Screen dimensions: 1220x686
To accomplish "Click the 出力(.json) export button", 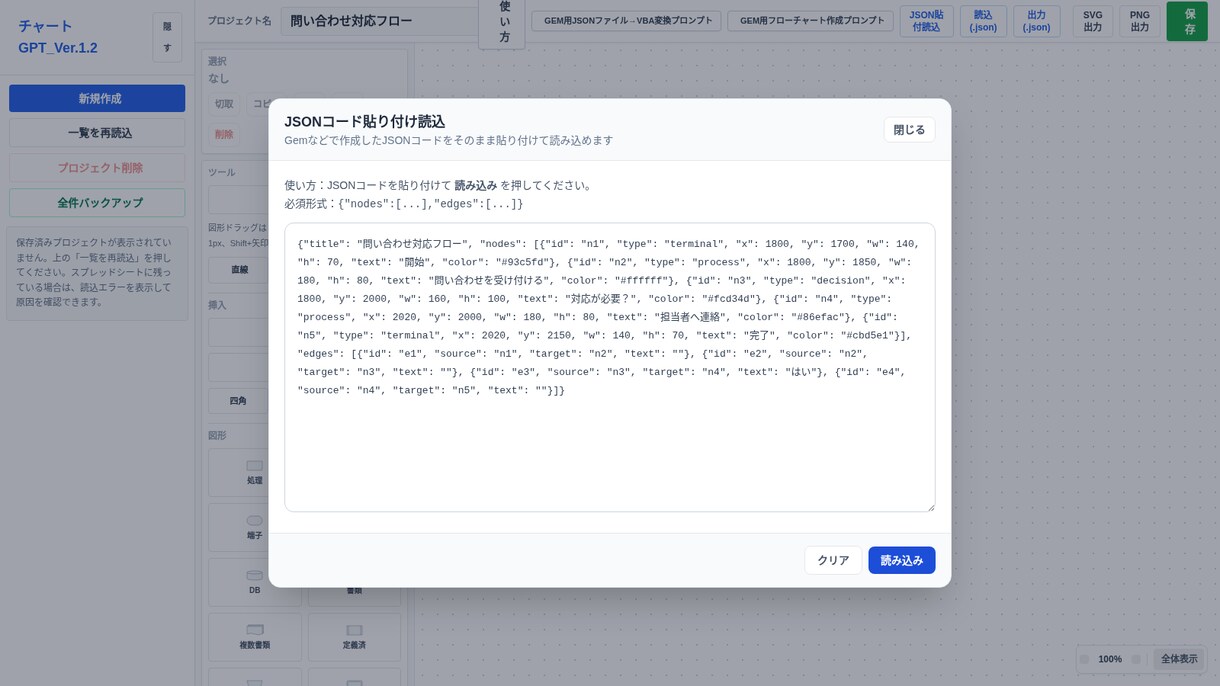I will click(x=1036, y=21).
